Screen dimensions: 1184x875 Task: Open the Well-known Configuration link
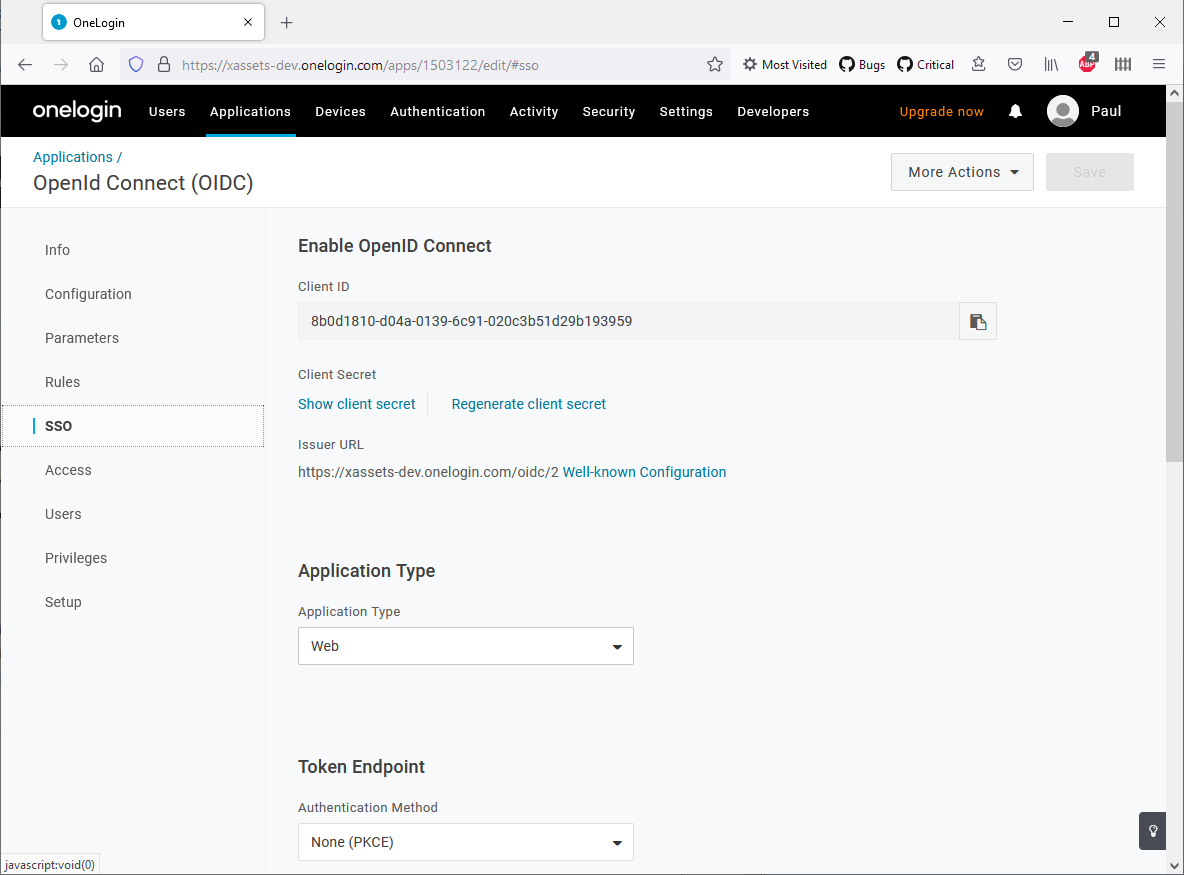(644, 471)
